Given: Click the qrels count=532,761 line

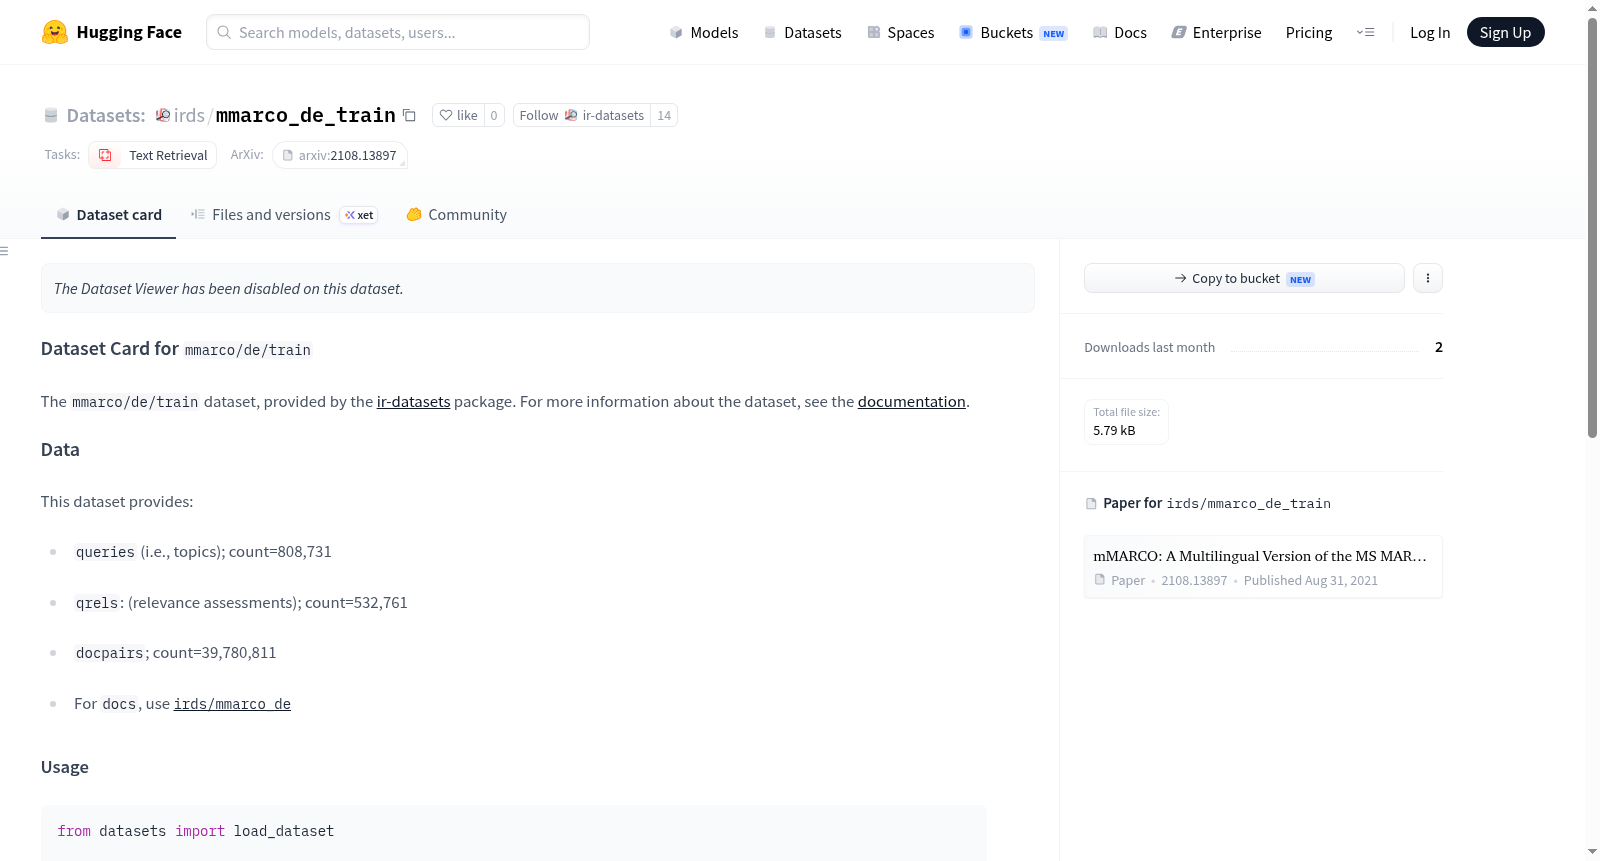Looking at the screenshot, I should [241, 603].
